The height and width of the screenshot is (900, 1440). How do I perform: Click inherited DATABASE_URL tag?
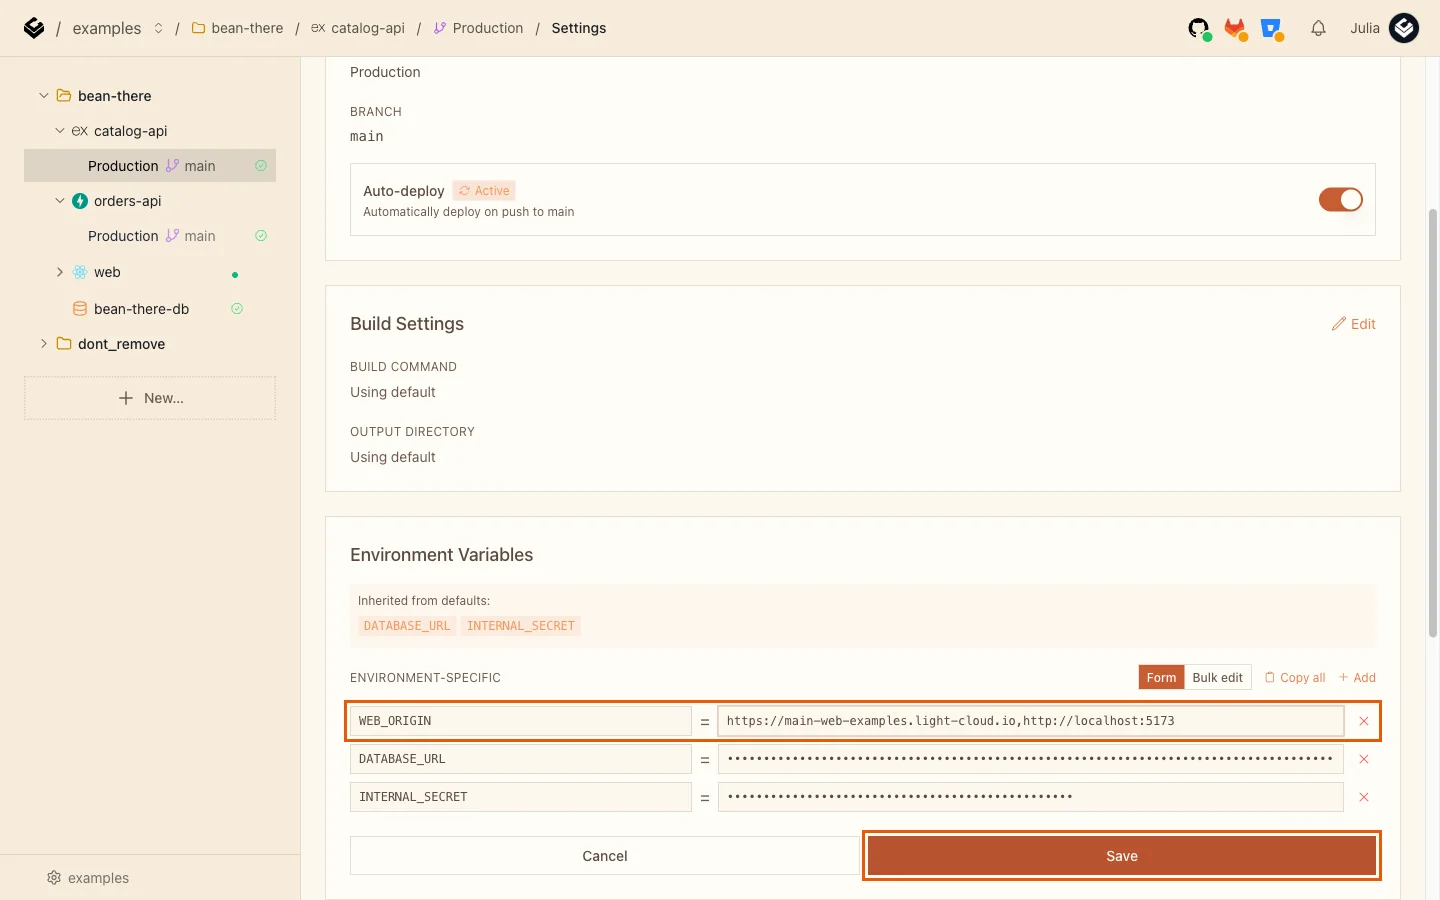coord(406,626)
